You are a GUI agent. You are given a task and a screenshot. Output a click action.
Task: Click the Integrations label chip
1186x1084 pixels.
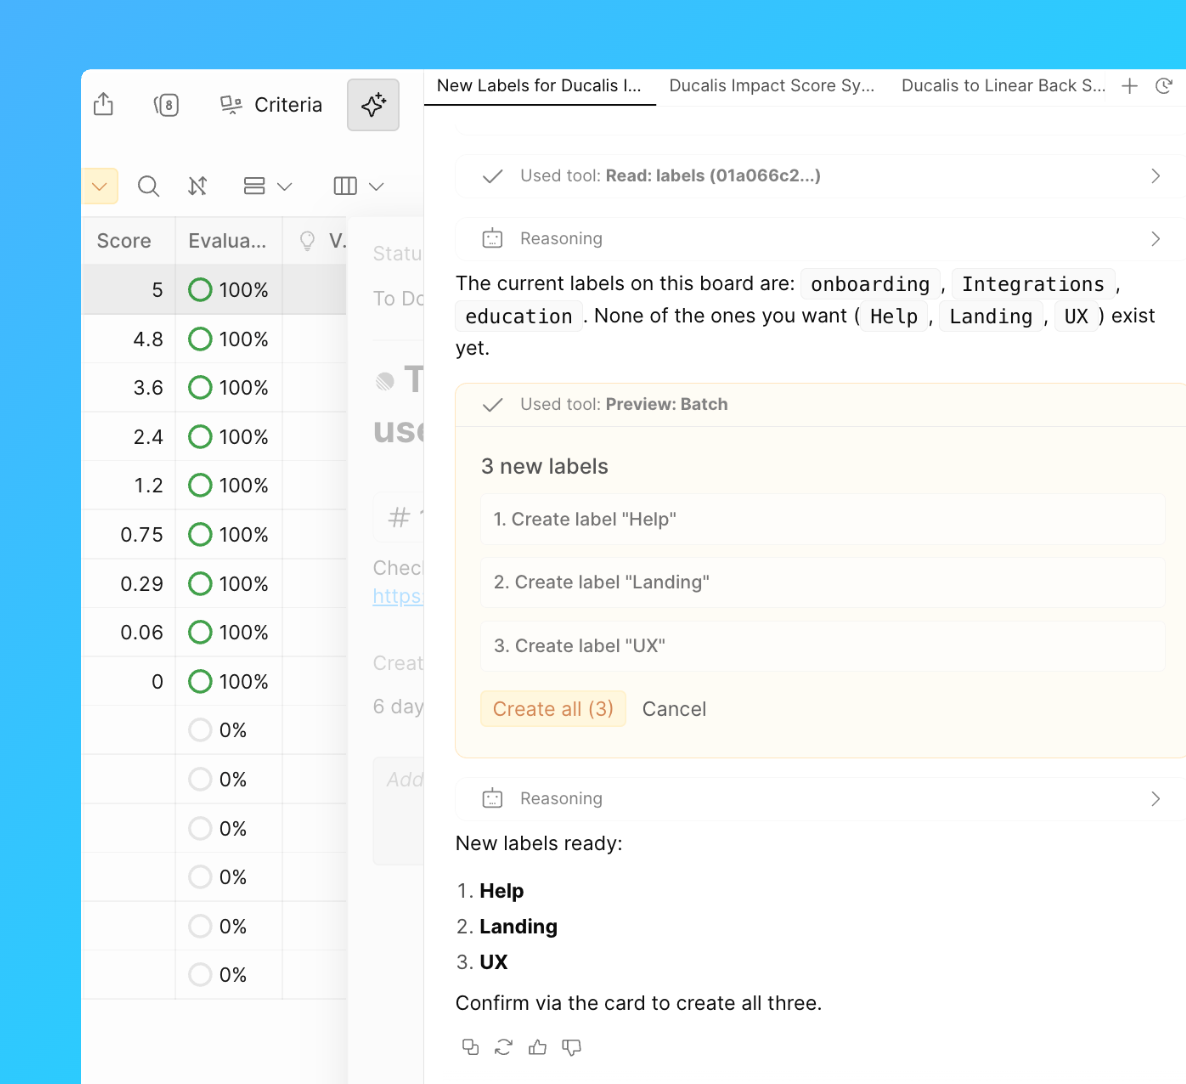1032,284
